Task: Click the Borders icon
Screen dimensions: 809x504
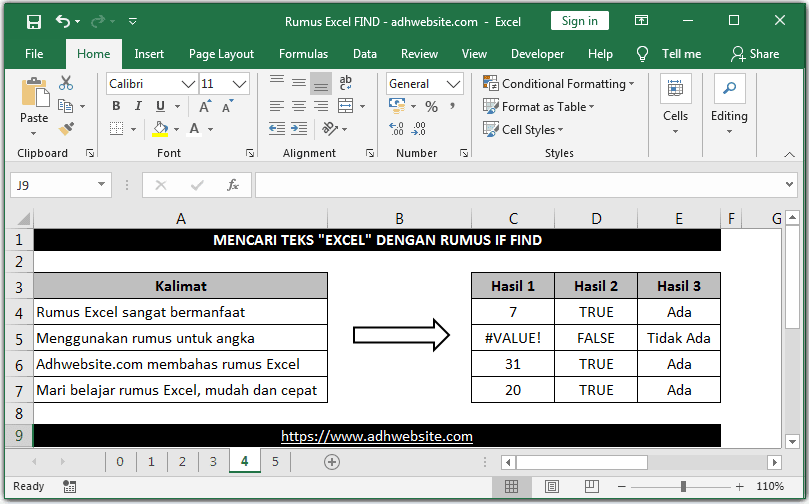Action: (x=117, y=128)
